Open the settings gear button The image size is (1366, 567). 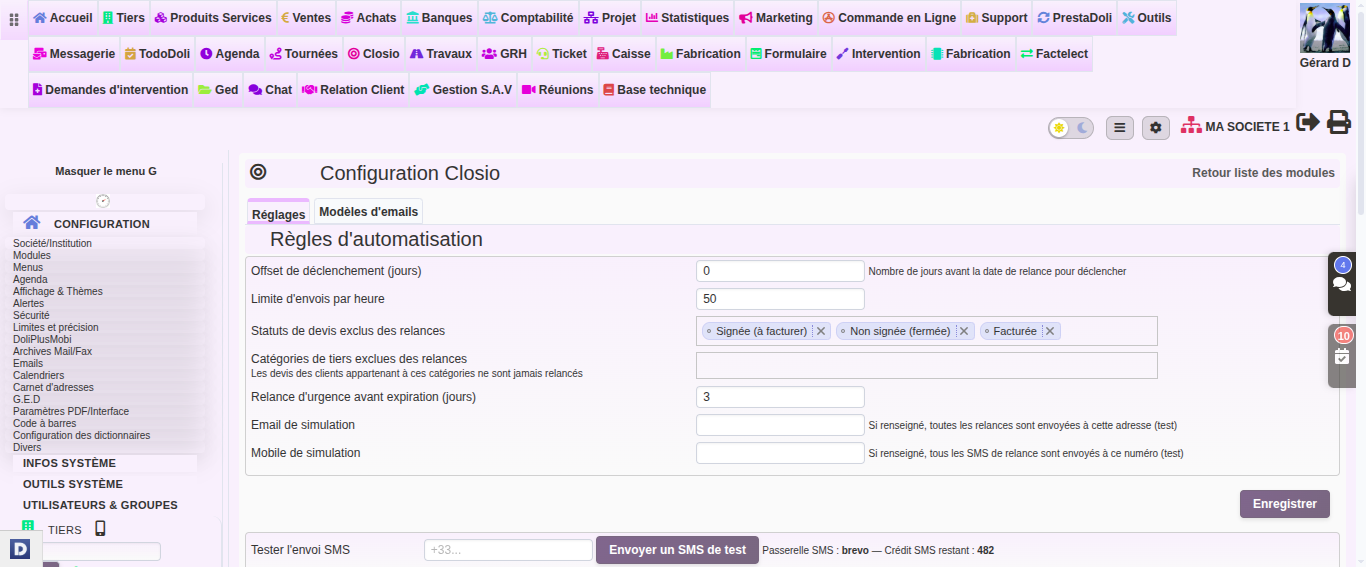point(1156,128)
